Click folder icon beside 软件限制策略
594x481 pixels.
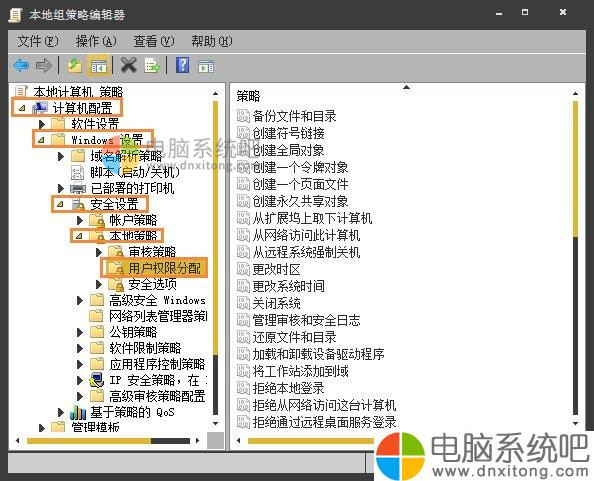[97, 348]
